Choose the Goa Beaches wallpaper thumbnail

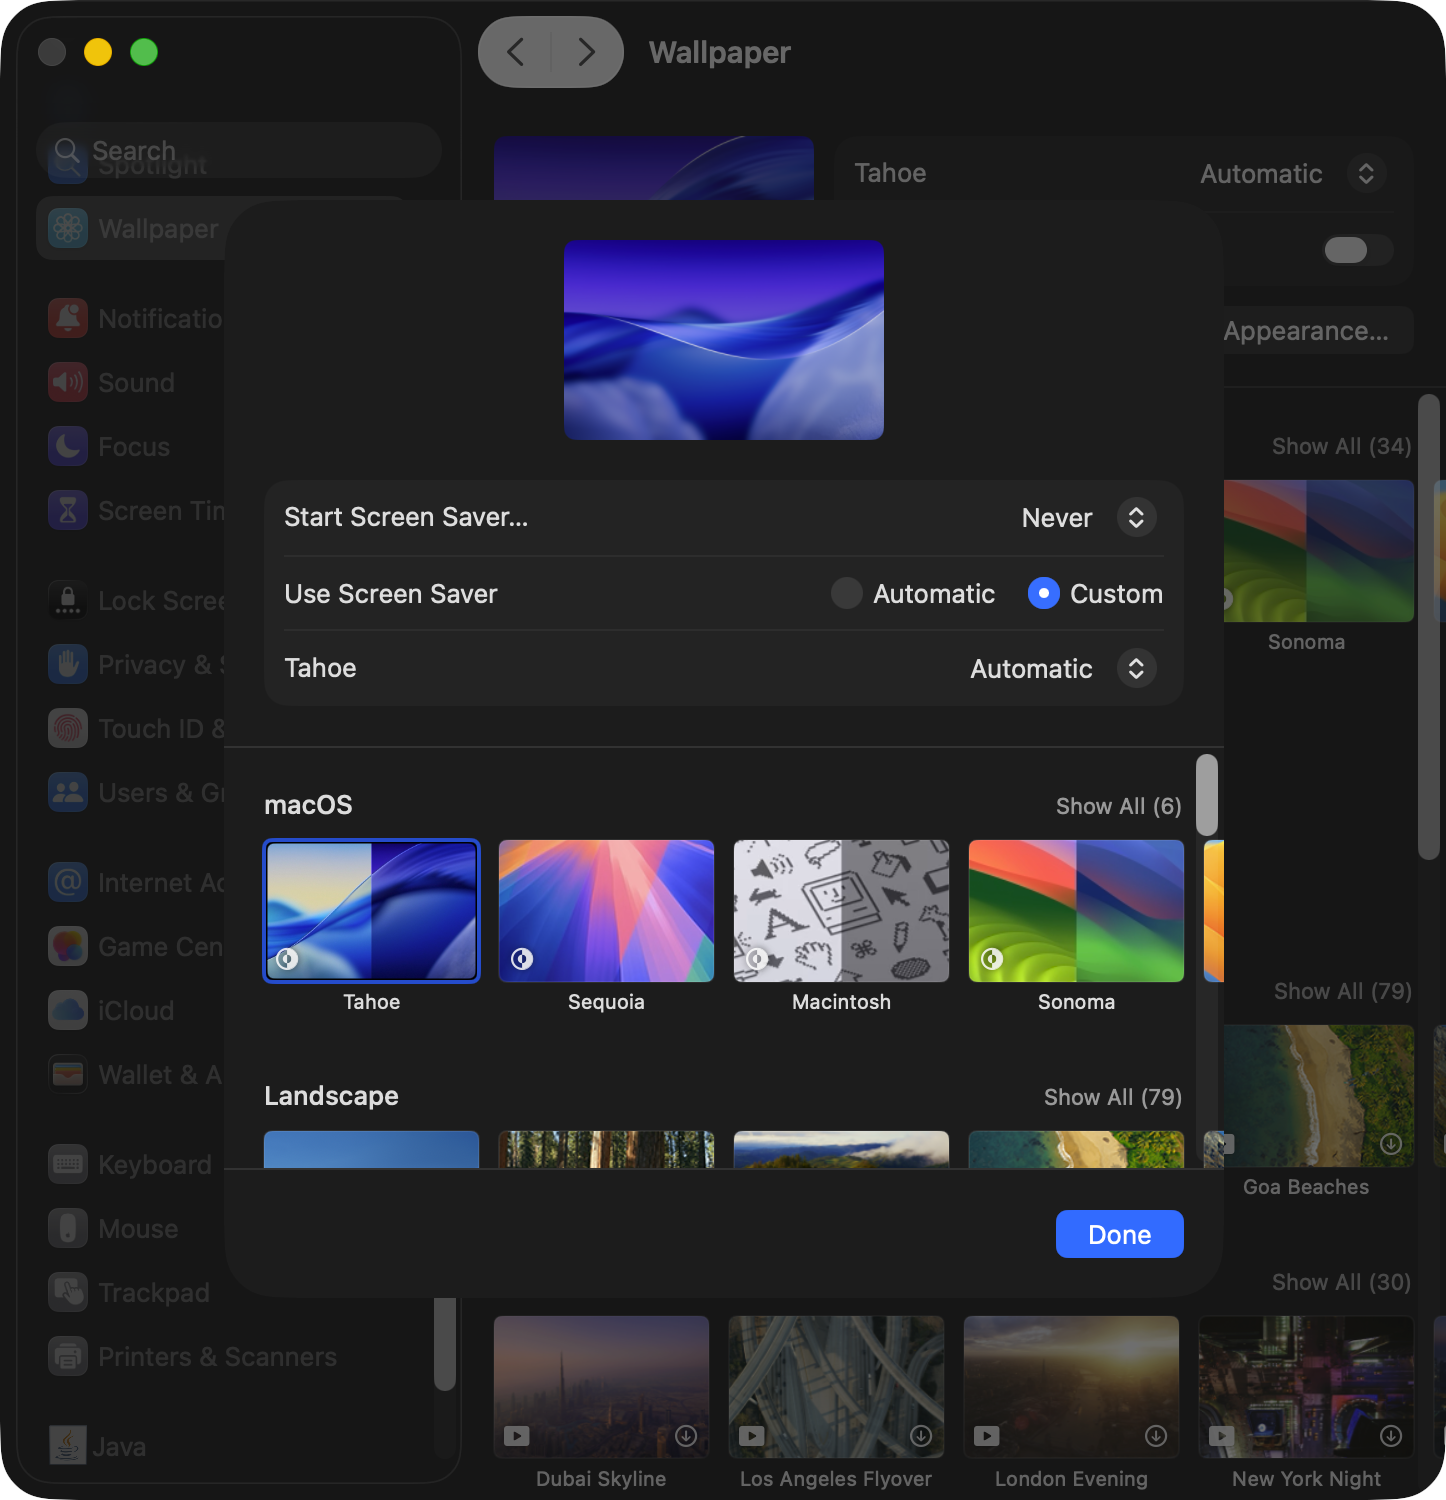click(1319, 1096)
